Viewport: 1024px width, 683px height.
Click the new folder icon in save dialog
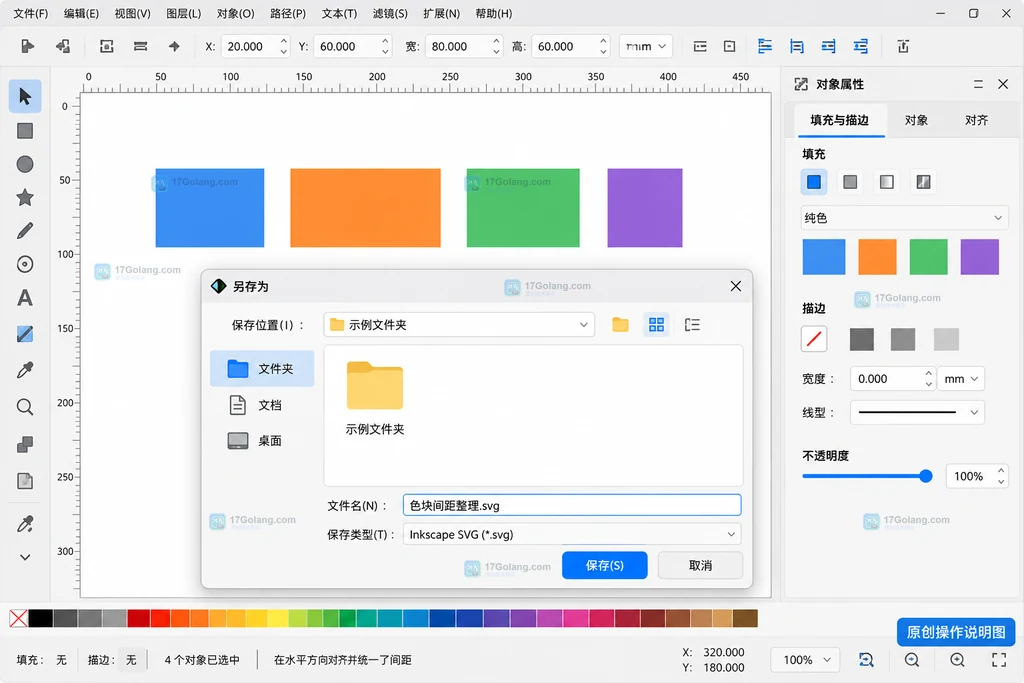point(620,325)
